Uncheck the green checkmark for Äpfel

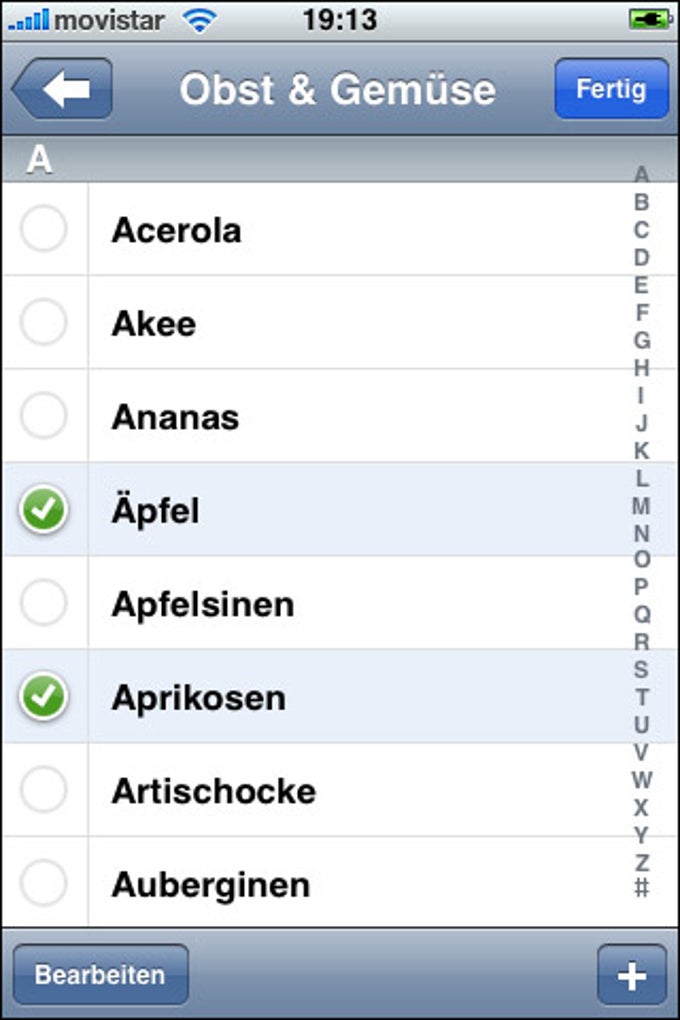coord(44,509)
